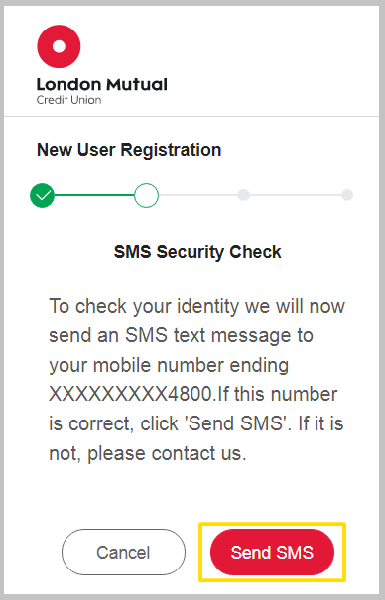Select the third grey step dot
385x600 pixels.
point(243,195)
